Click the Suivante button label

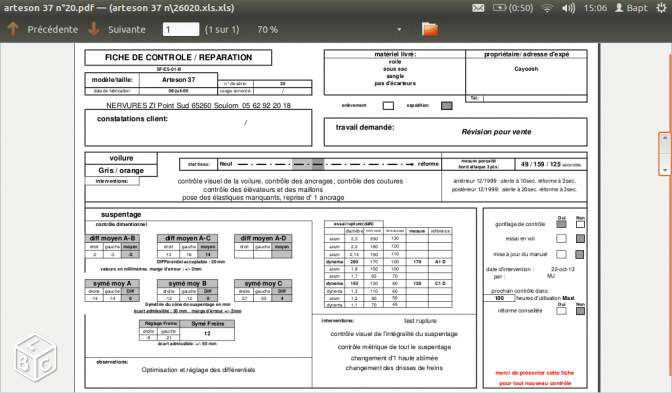click(x=127, y=30)
